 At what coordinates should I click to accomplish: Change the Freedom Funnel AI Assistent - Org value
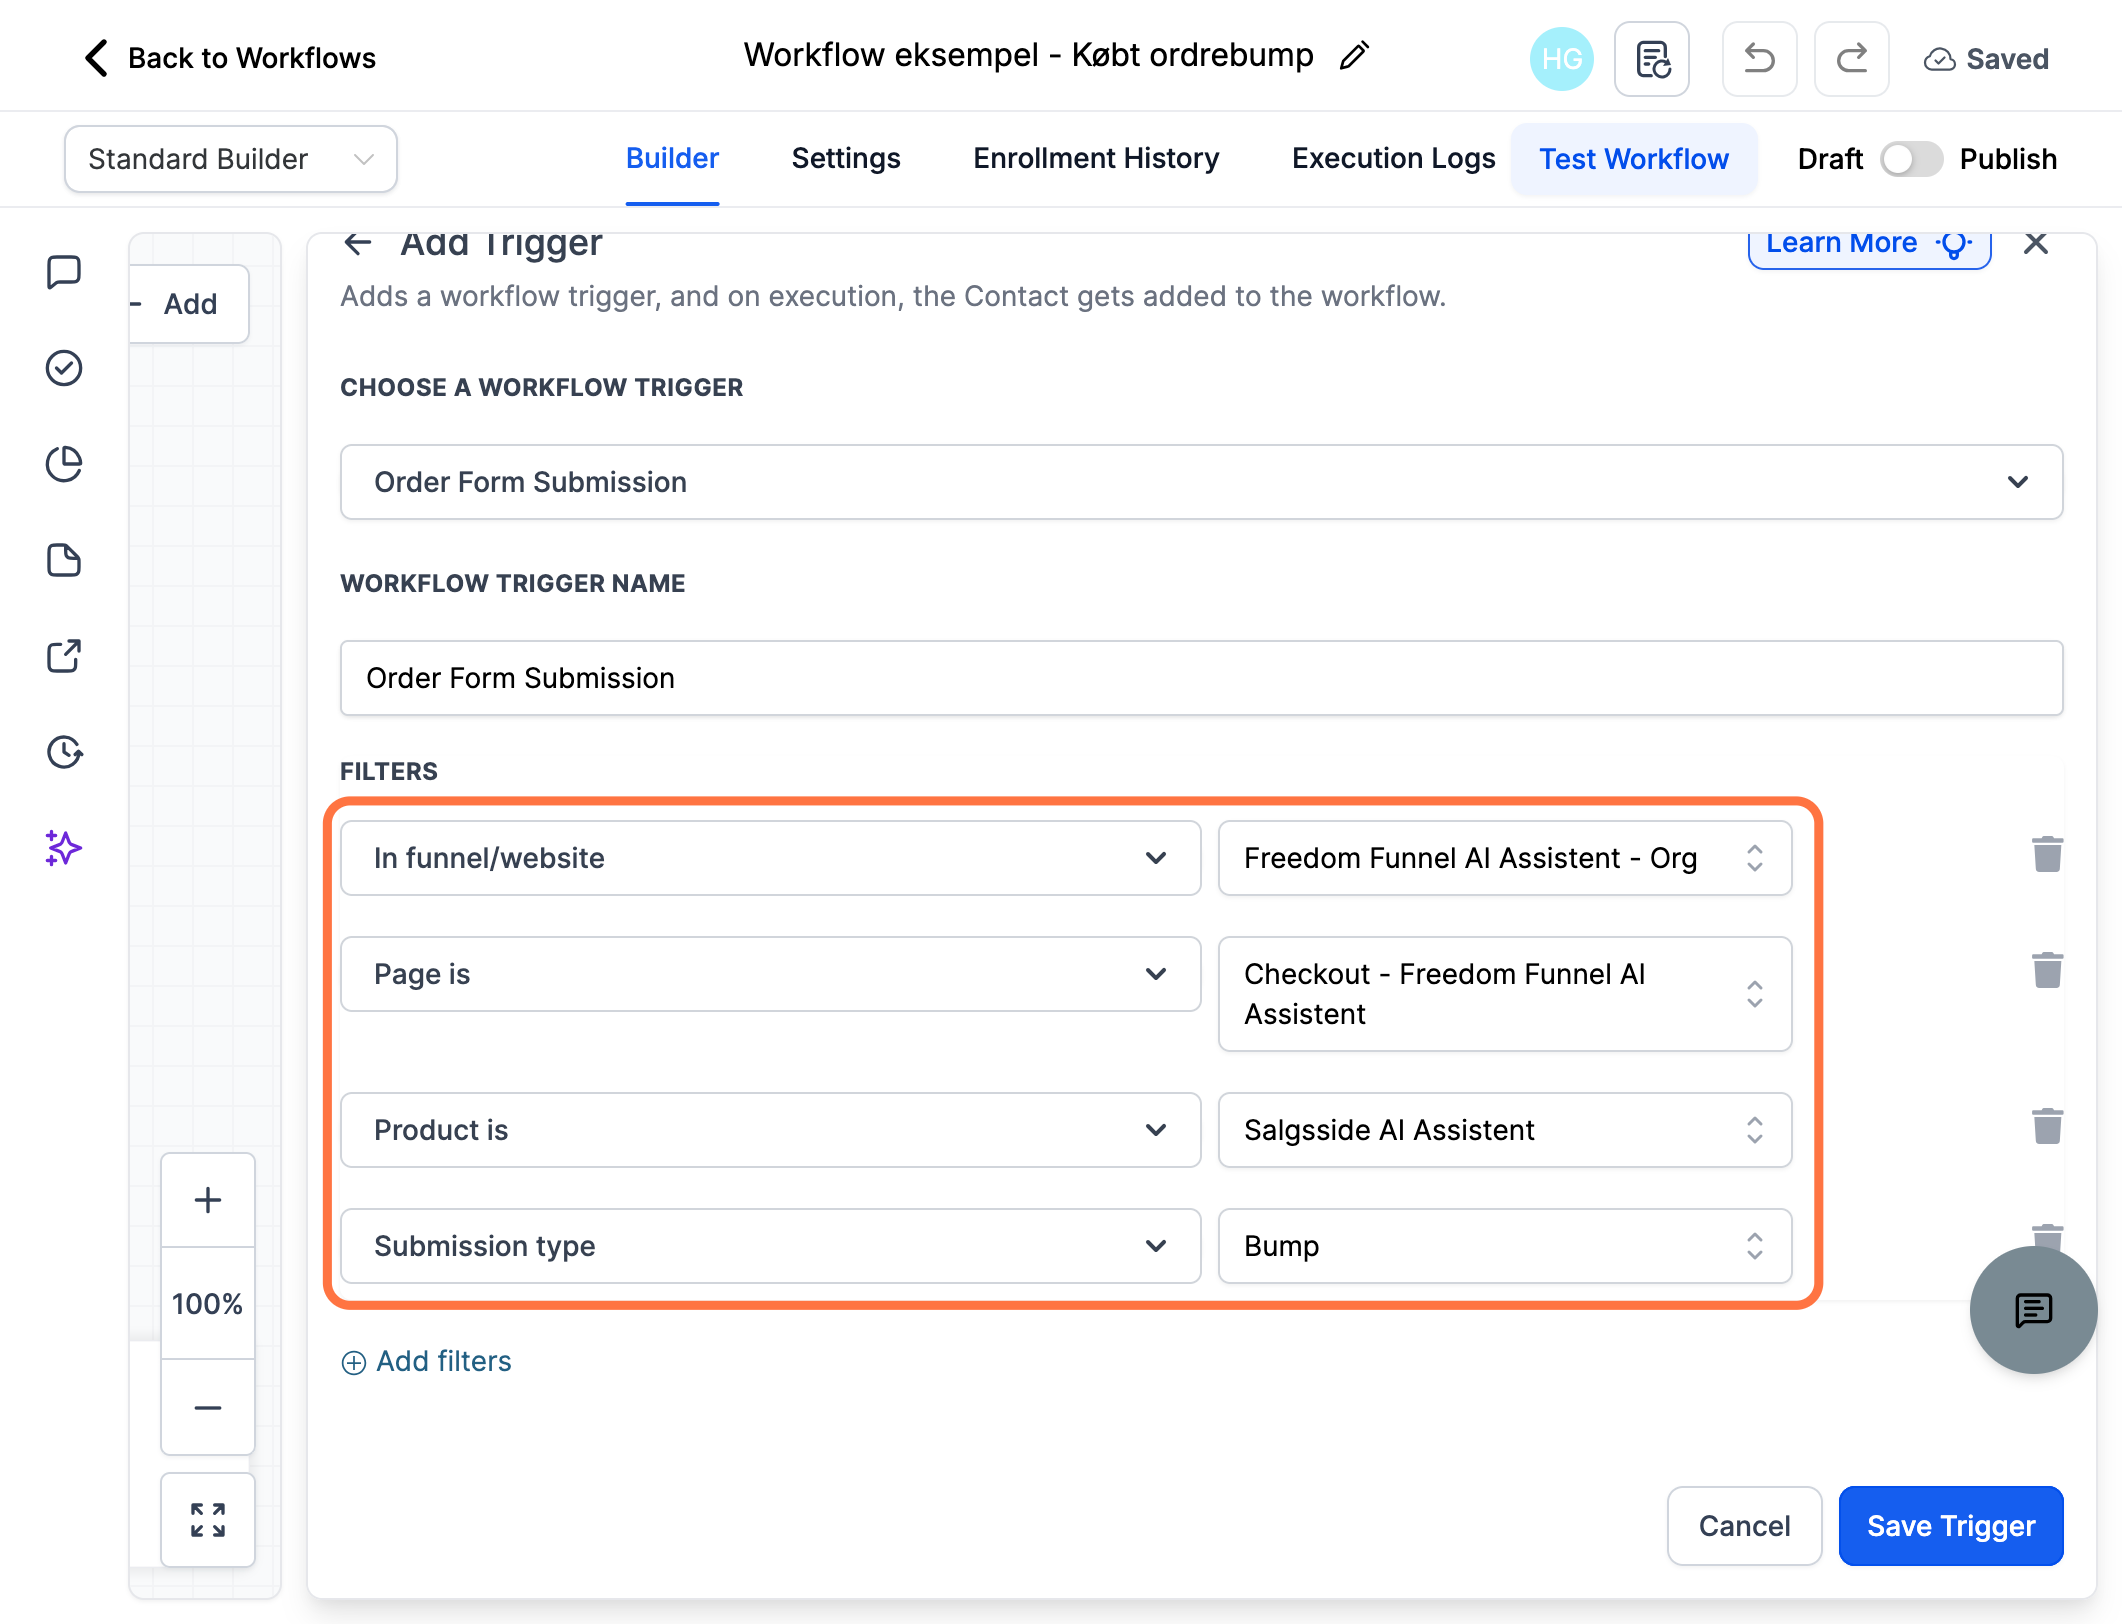coord(1505,858)
